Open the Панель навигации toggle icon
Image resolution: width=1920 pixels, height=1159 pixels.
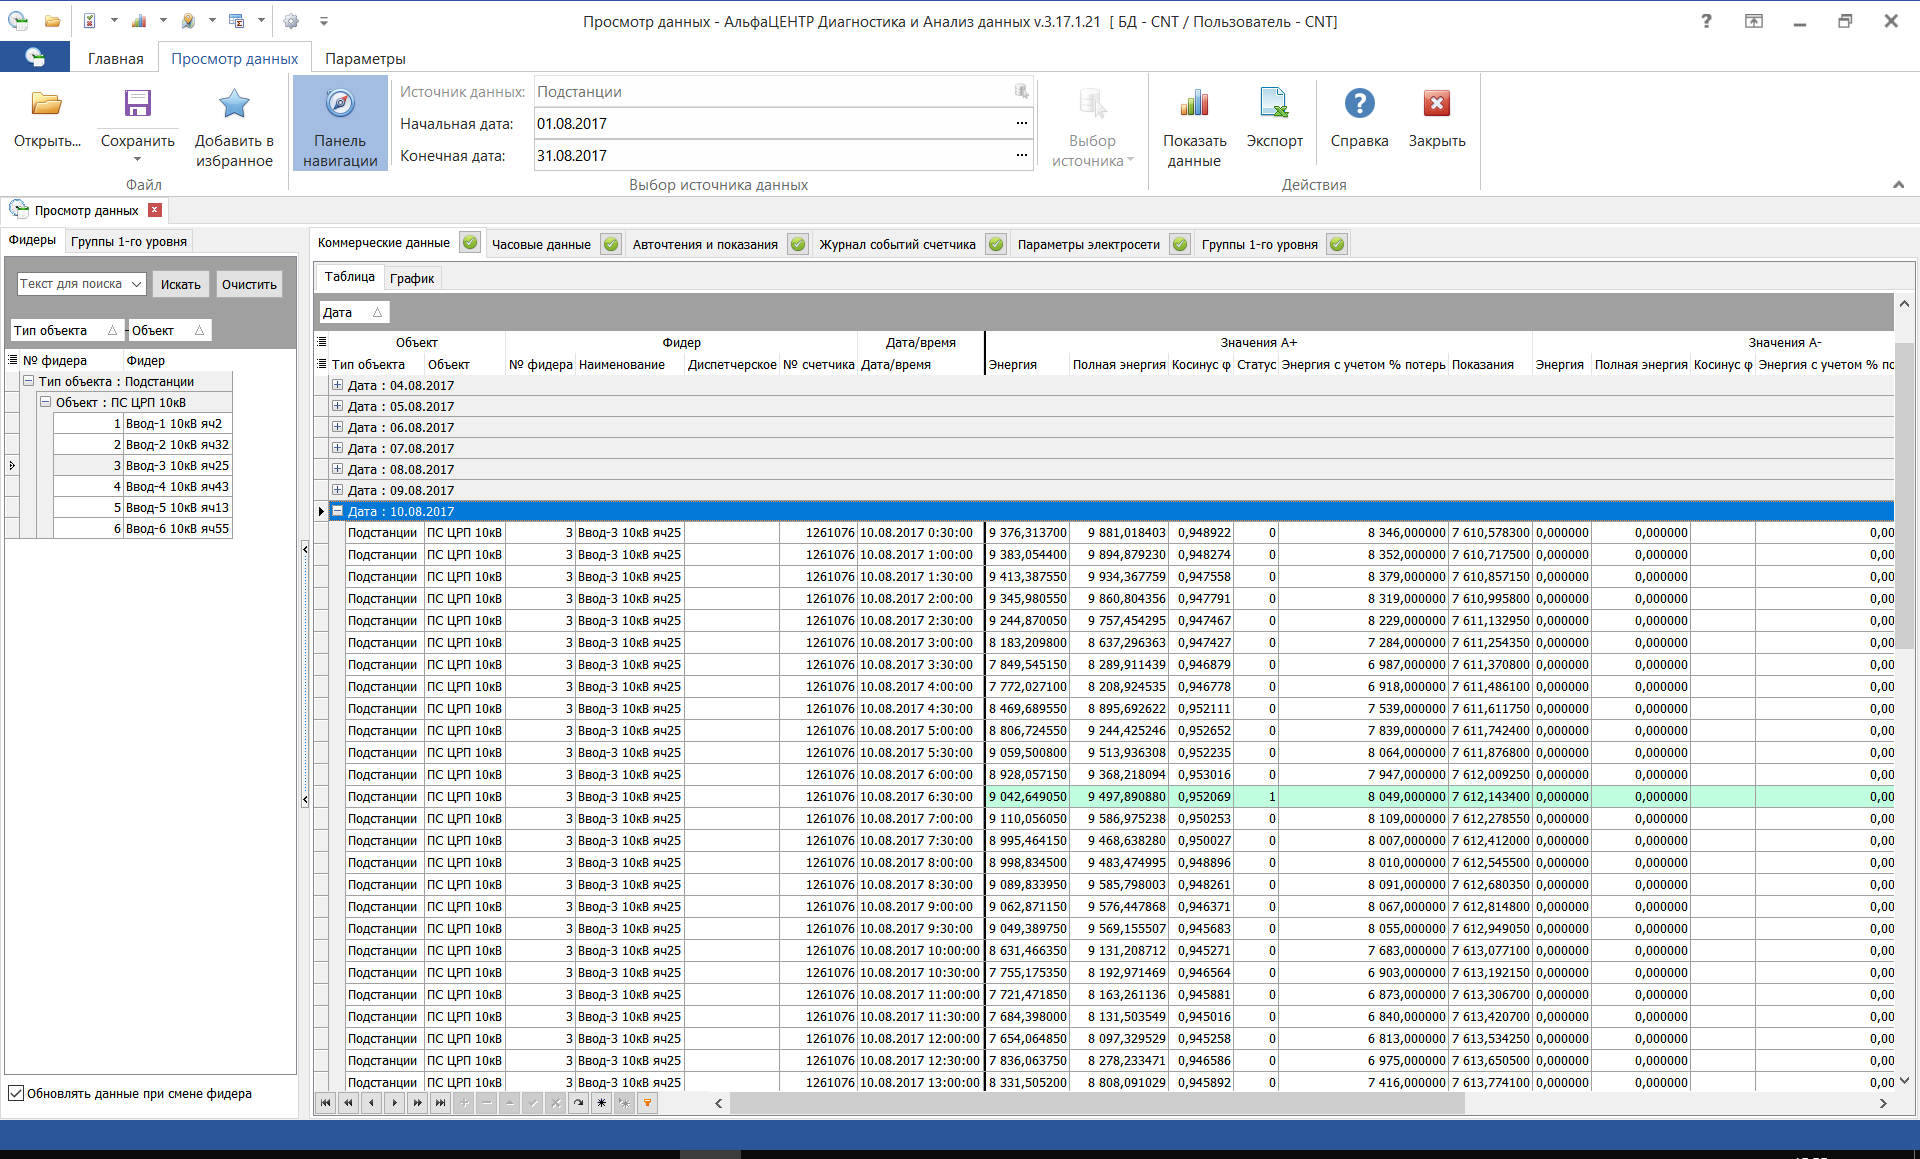(x=339, y=122)
